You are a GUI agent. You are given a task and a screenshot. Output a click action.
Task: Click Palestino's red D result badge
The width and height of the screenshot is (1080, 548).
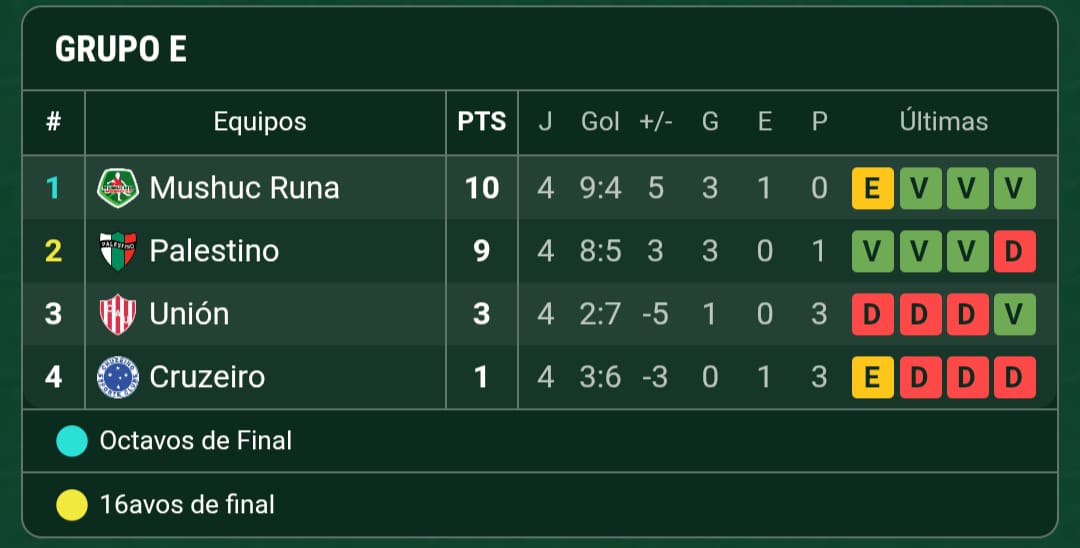click(x=1014, y=251)
